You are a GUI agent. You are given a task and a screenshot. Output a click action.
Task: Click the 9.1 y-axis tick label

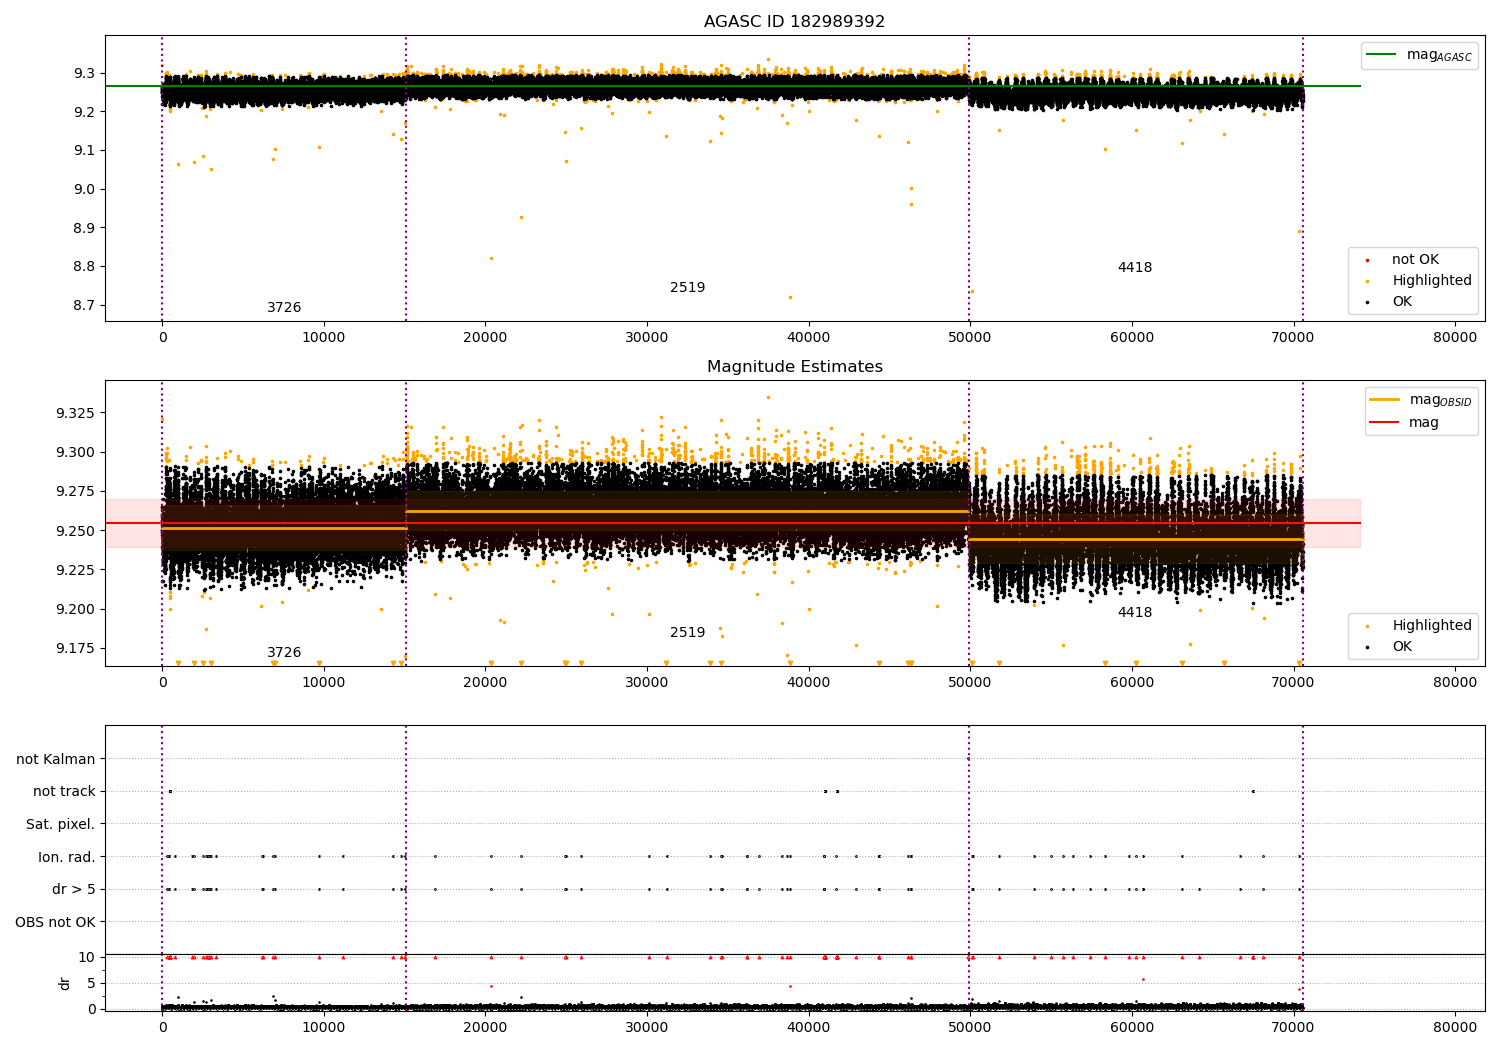click(x=84, y=151)
